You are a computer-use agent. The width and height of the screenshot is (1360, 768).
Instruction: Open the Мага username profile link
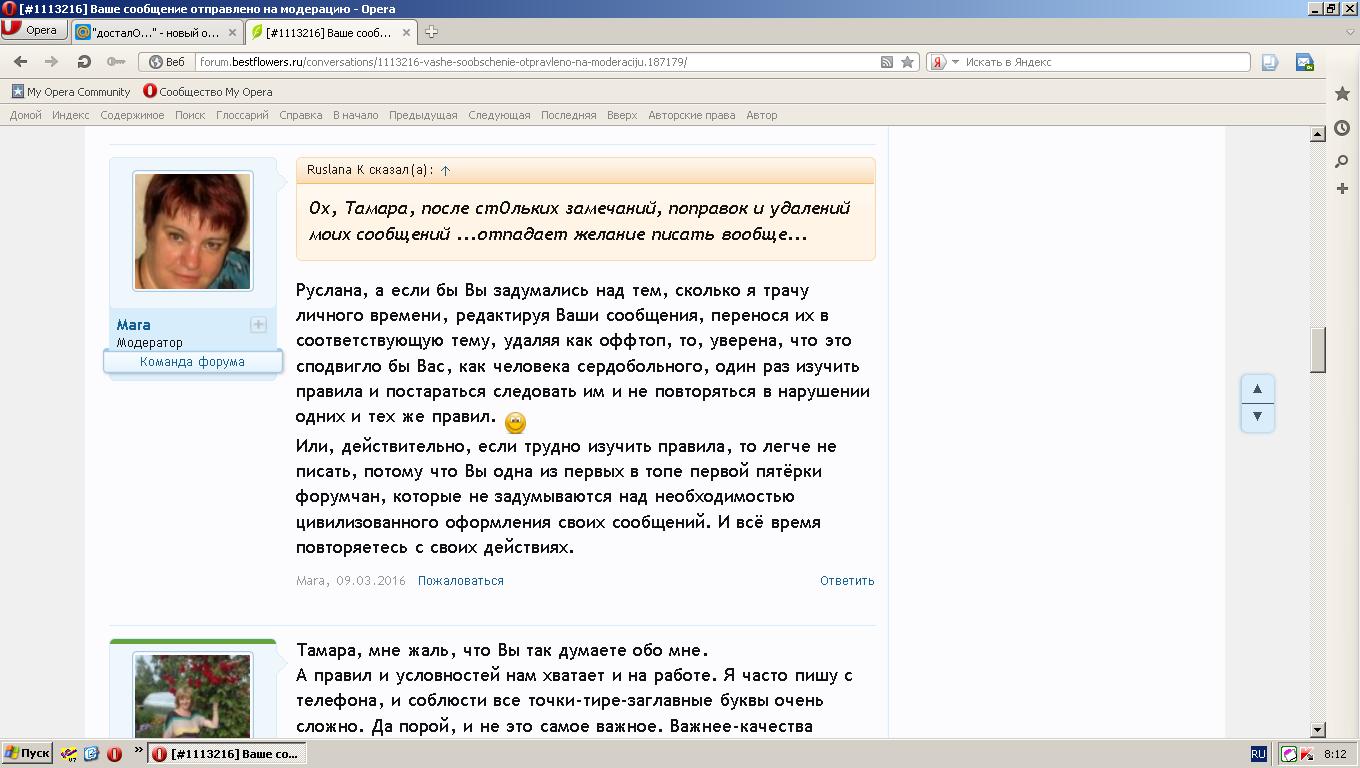click(x=134, y=324)
